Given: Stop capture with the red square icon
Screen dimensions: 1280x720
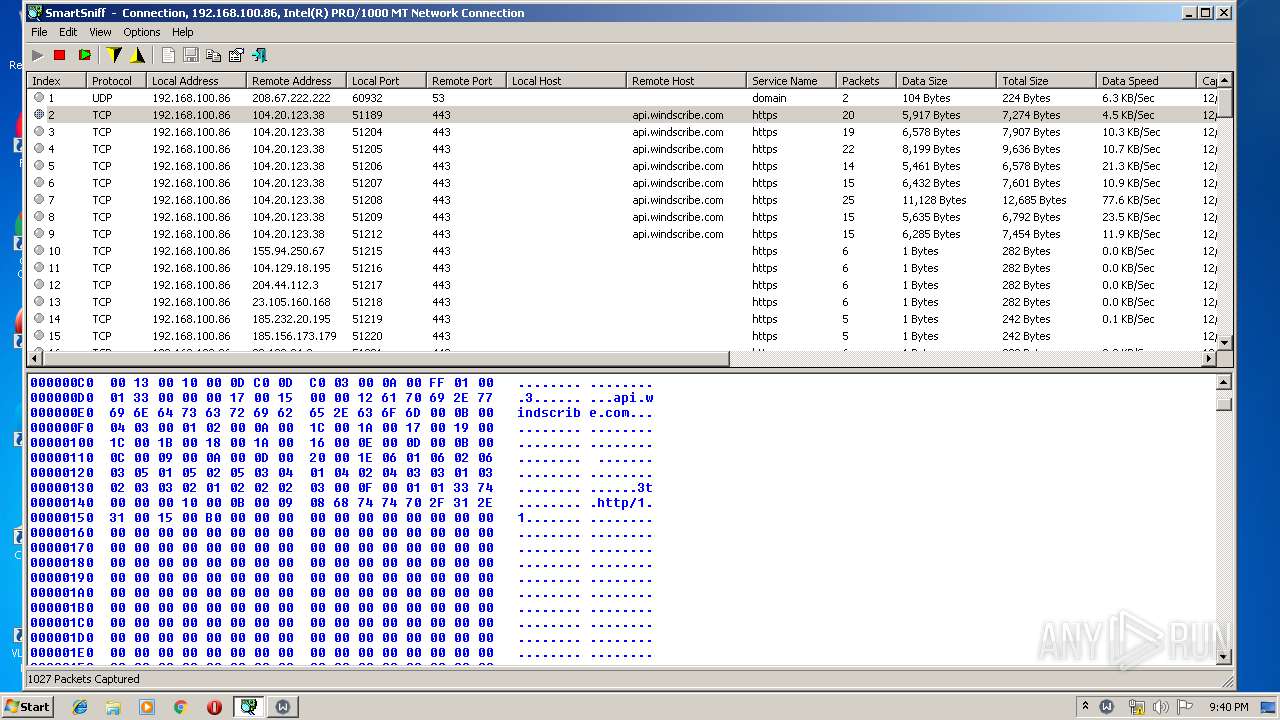Looking at the screenshot, I should 59,55.
